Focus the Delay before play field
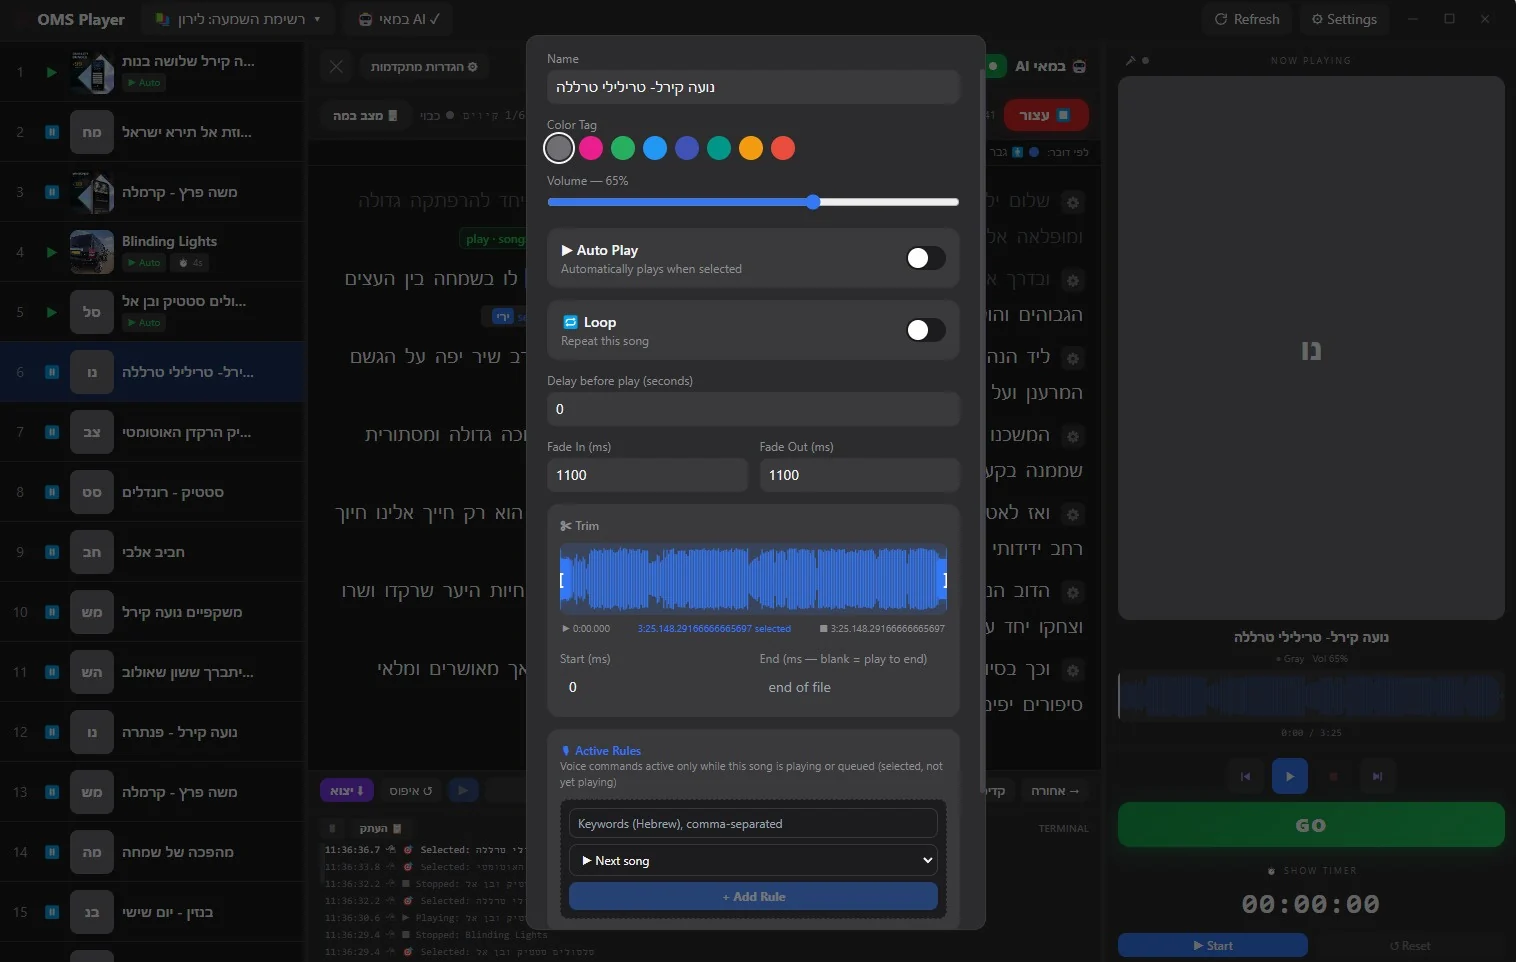This screenshot has height=962, width=1516. 753,409
